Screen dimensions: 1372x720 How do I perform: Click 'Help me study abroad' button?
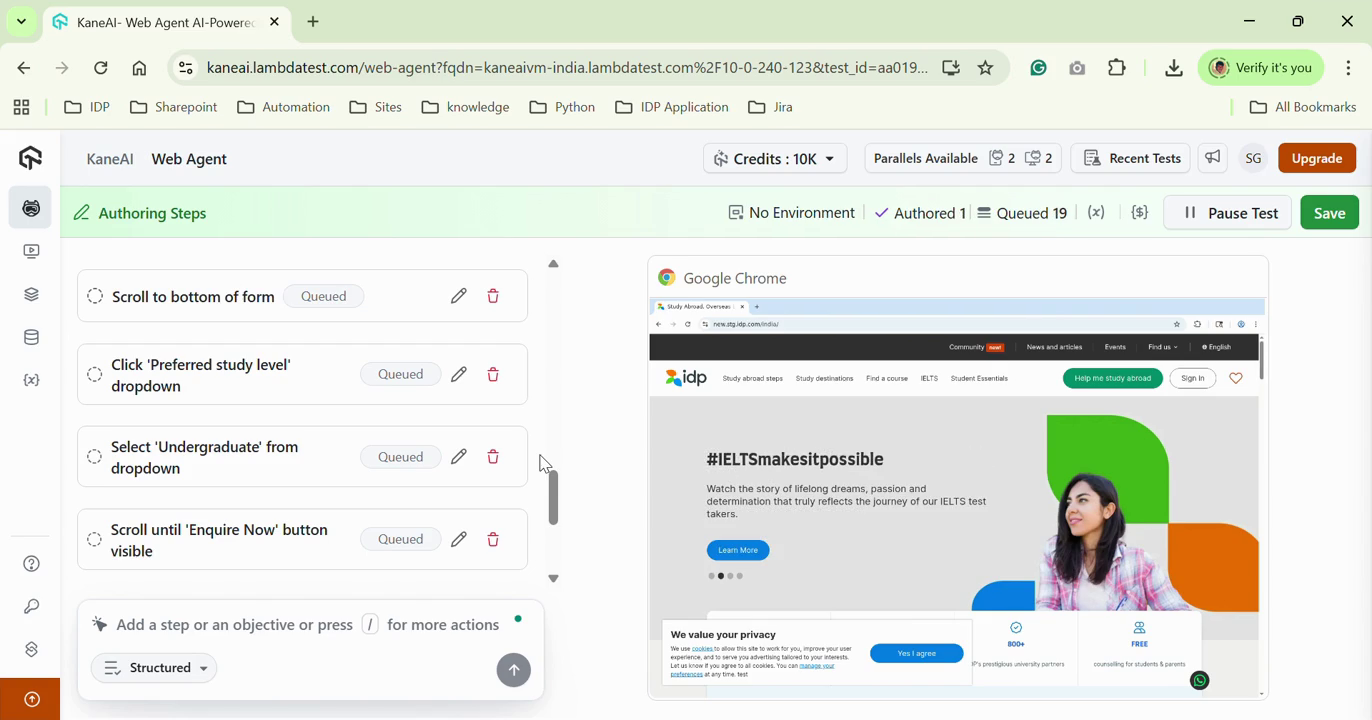click(x=1112, y=378)
